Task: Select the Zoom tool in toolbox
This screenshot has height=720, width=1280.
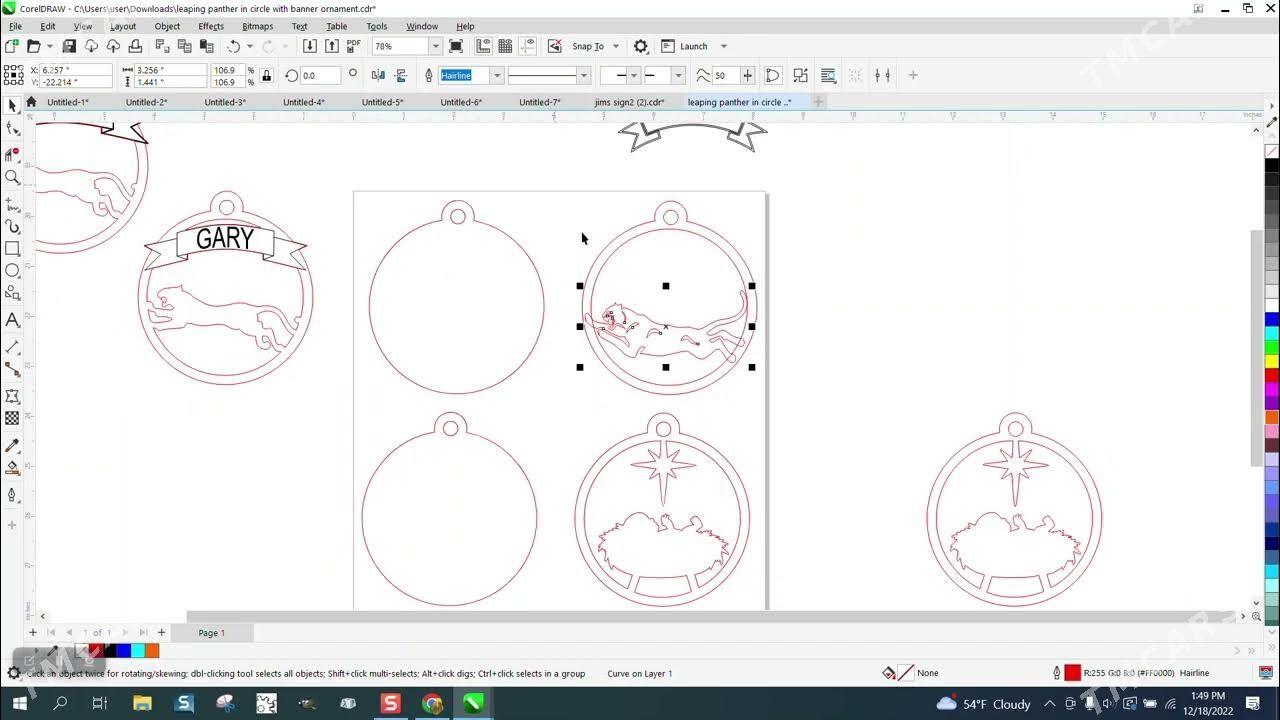Action: (12, 177)
